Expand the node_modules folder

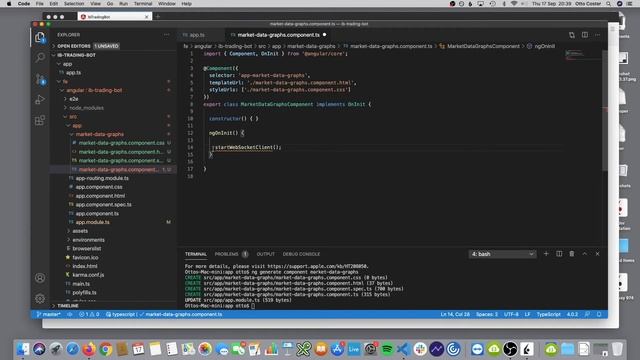(86, 108)
